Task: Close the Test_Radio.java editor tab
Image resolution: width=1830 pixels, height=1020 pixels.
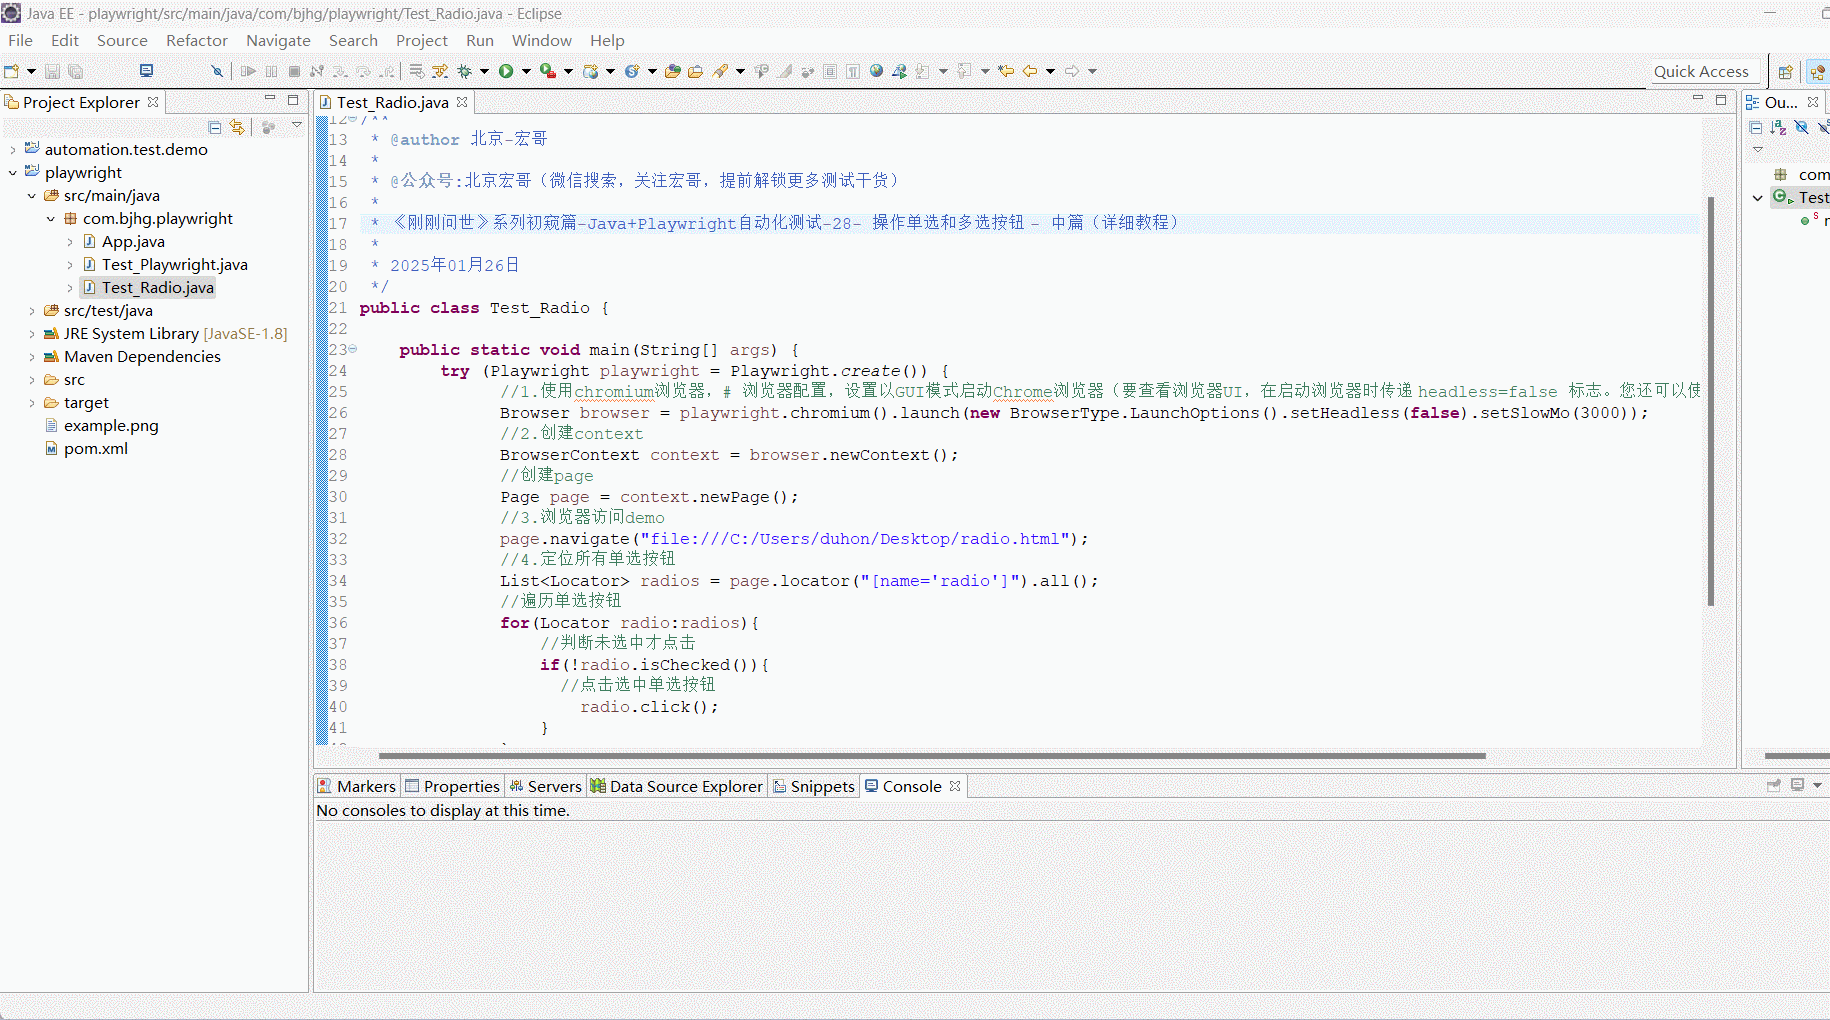Action: 462,102
